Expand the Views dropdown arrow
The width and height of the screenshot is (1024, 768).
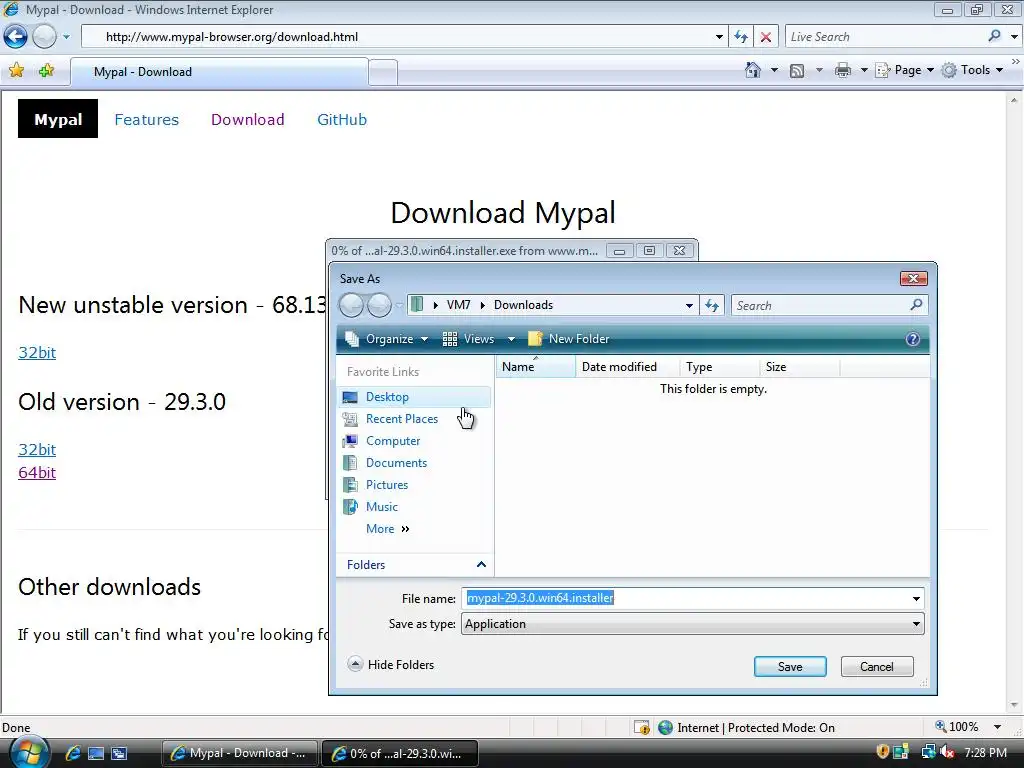[511, 339]
